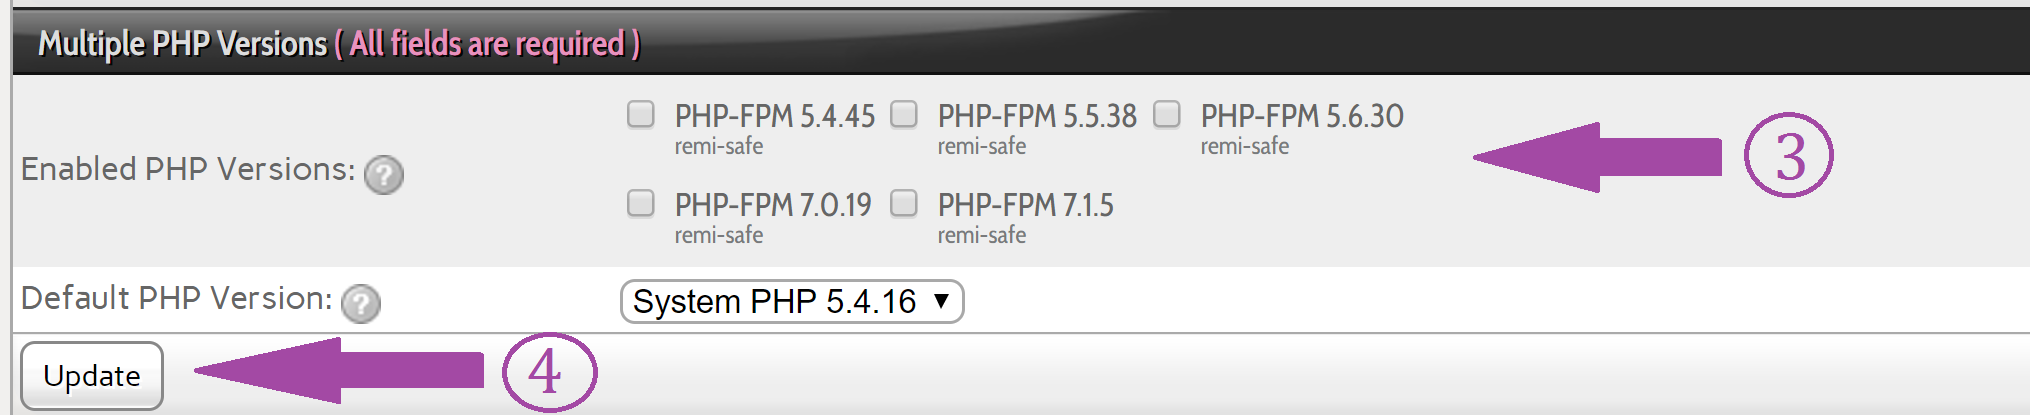
Task: Click the Multiple PHP Versions header title
Action: pos(183,44)
